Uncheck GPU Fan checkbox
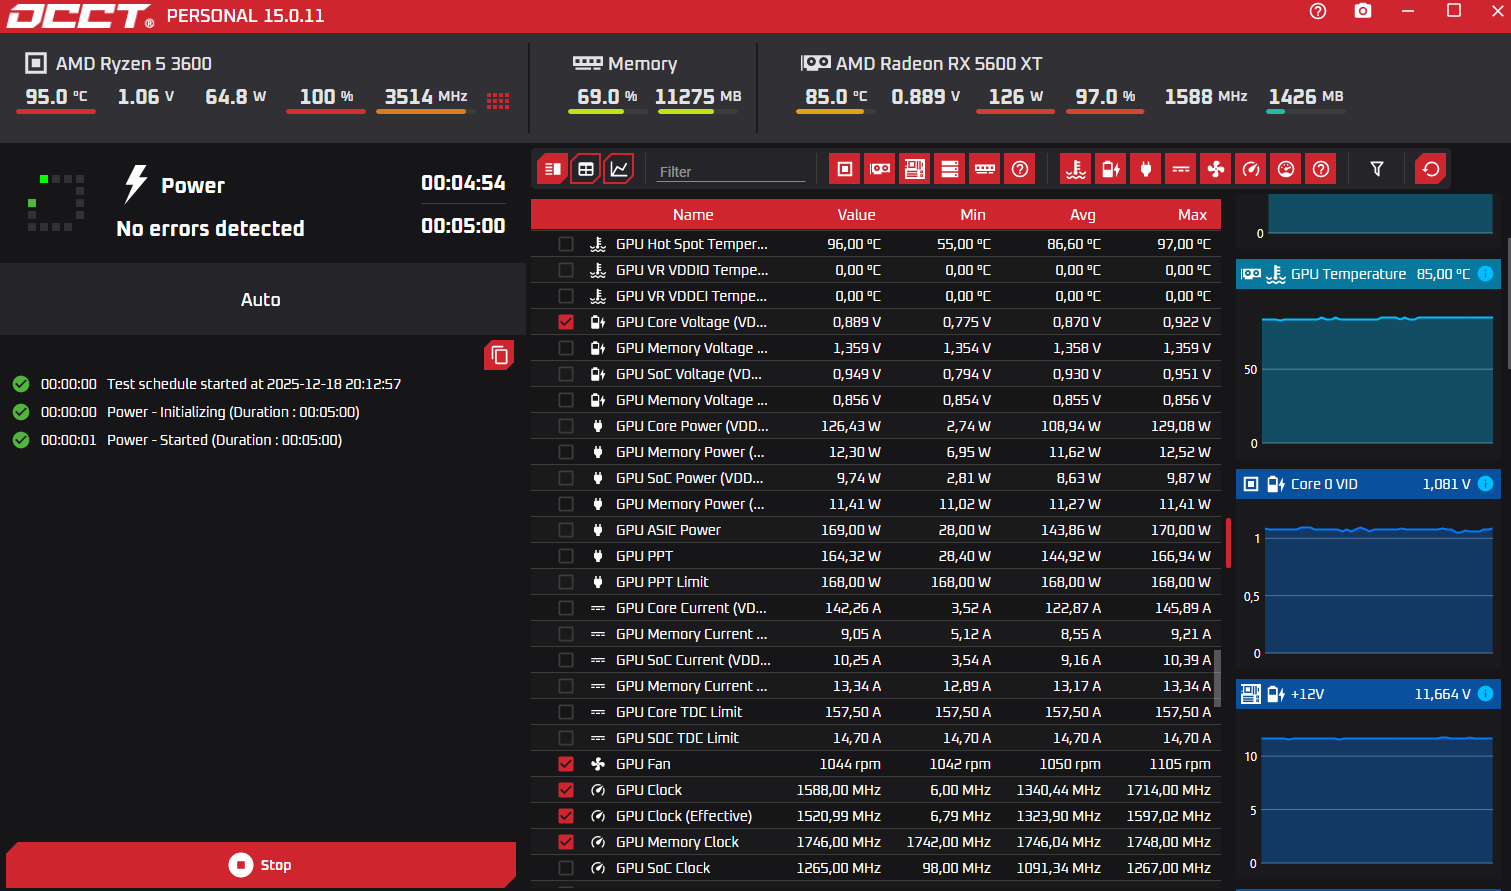This screenshot has width=1511, height=891. point(566,764)
